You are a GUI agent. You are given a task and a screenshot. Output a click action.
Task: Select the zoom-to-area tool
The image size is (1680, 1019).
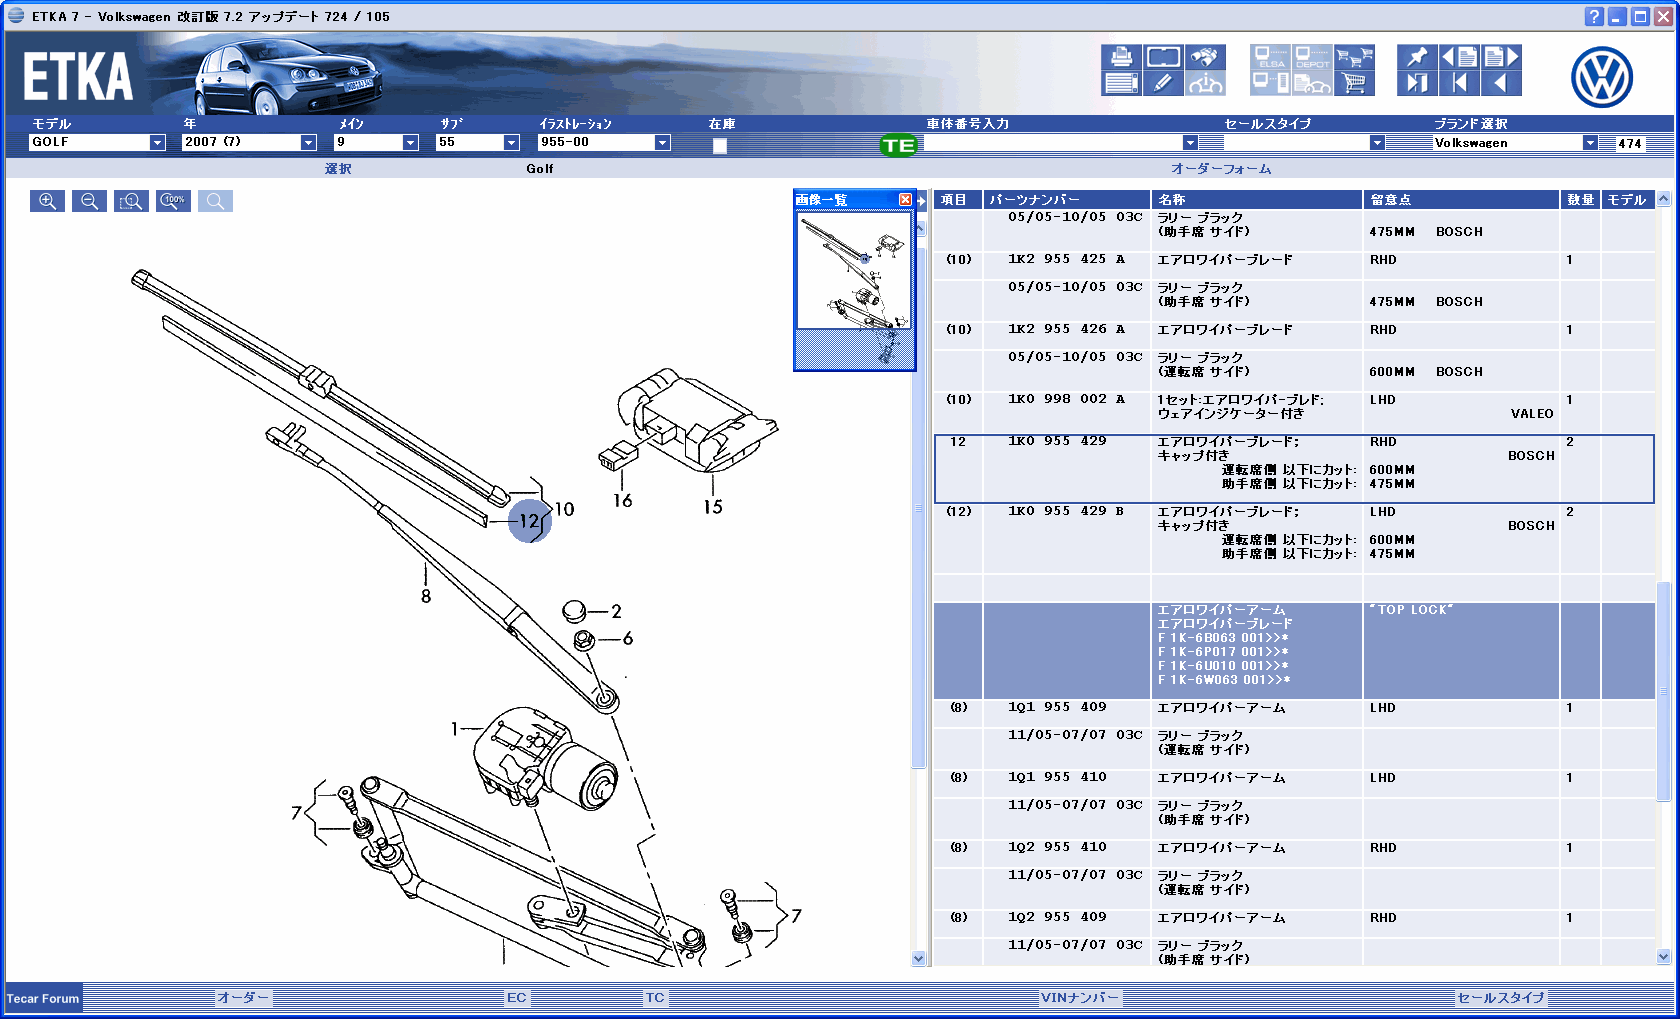coord(131,201)
